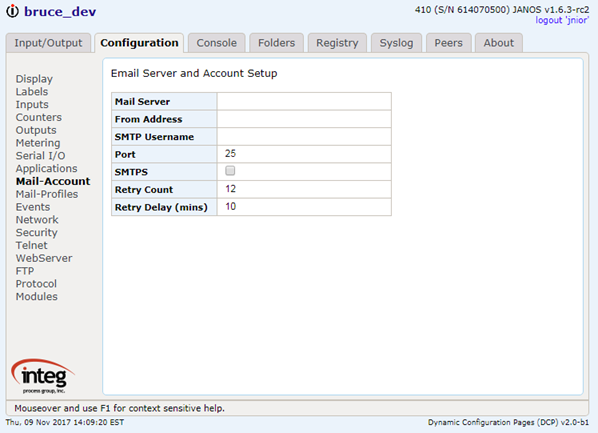598x433 pixels.
Task: Log out user 'jnior'
Action: (x=562, y=20)
